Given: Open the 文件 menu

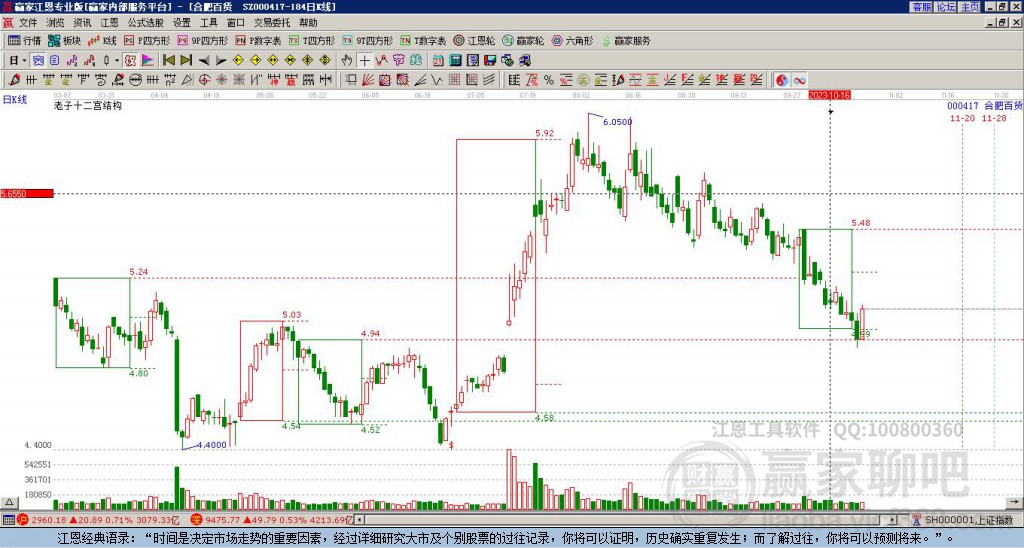Looking at the screenshot, I should [x=28, y=23].
